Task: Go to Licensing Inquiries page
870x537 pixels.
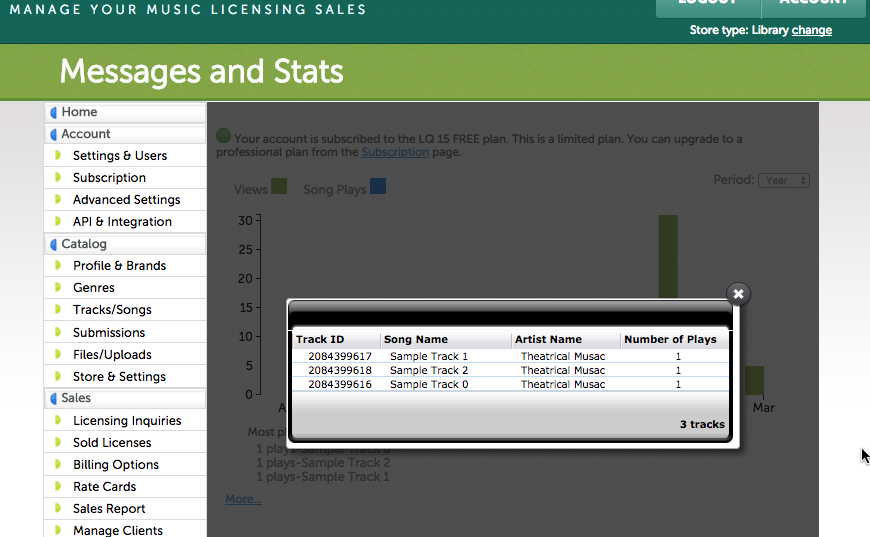Action: tap(127, 421)
